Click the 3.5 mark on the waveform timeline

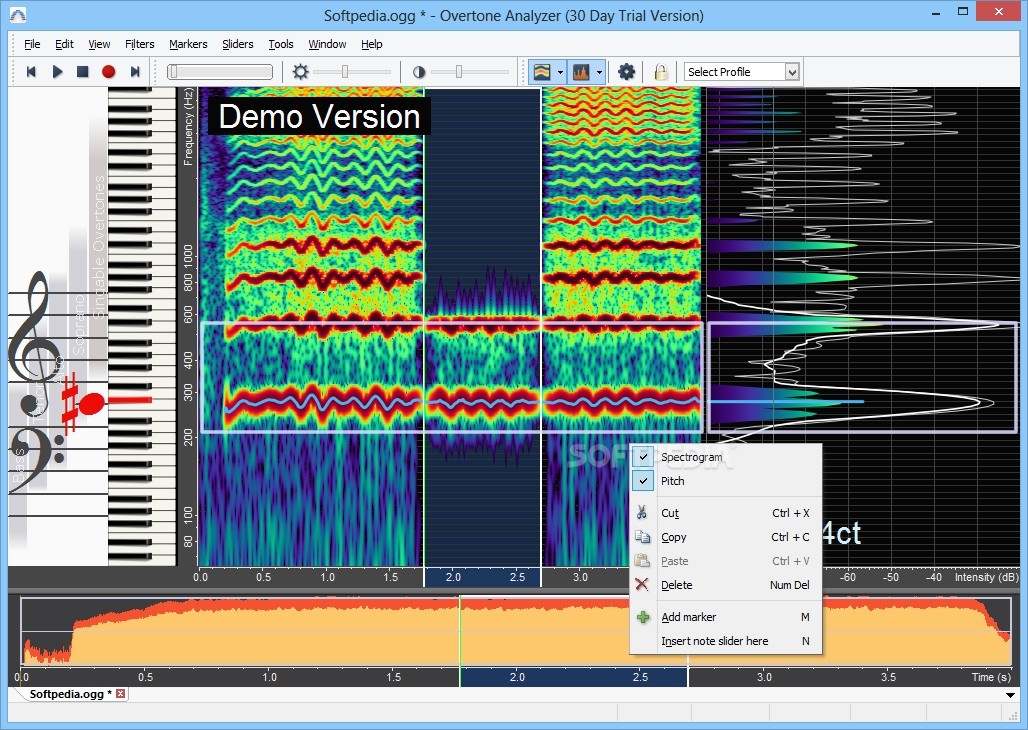(888, 677)
